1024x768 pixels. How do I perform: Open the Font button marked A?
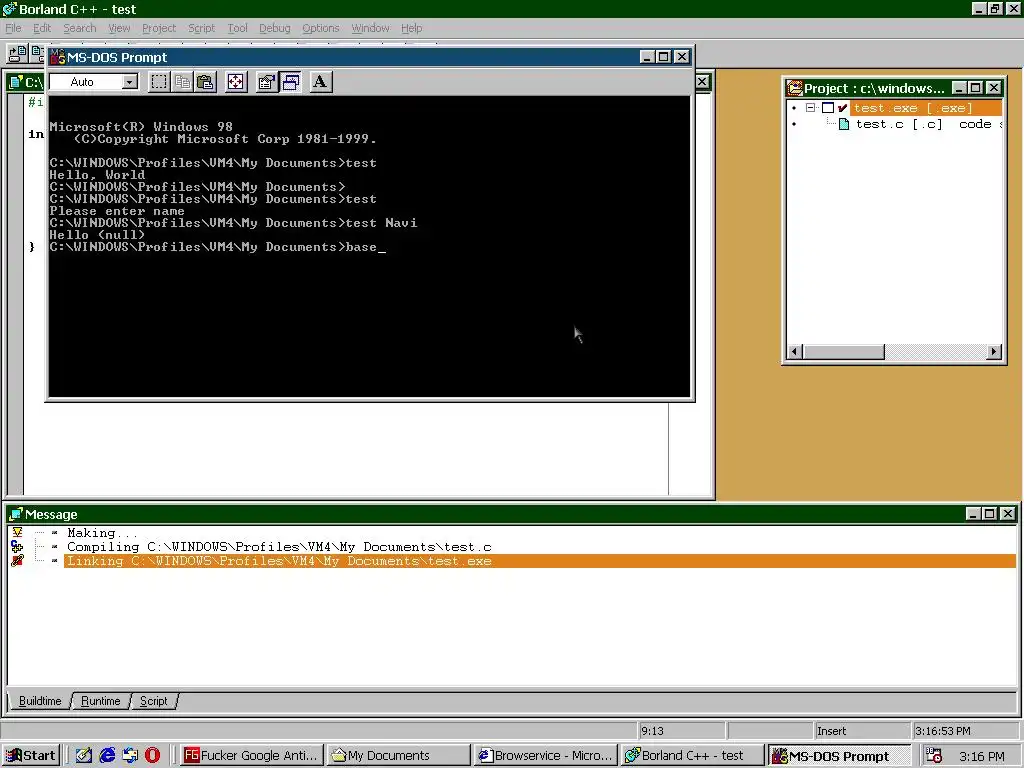[320, 82]
